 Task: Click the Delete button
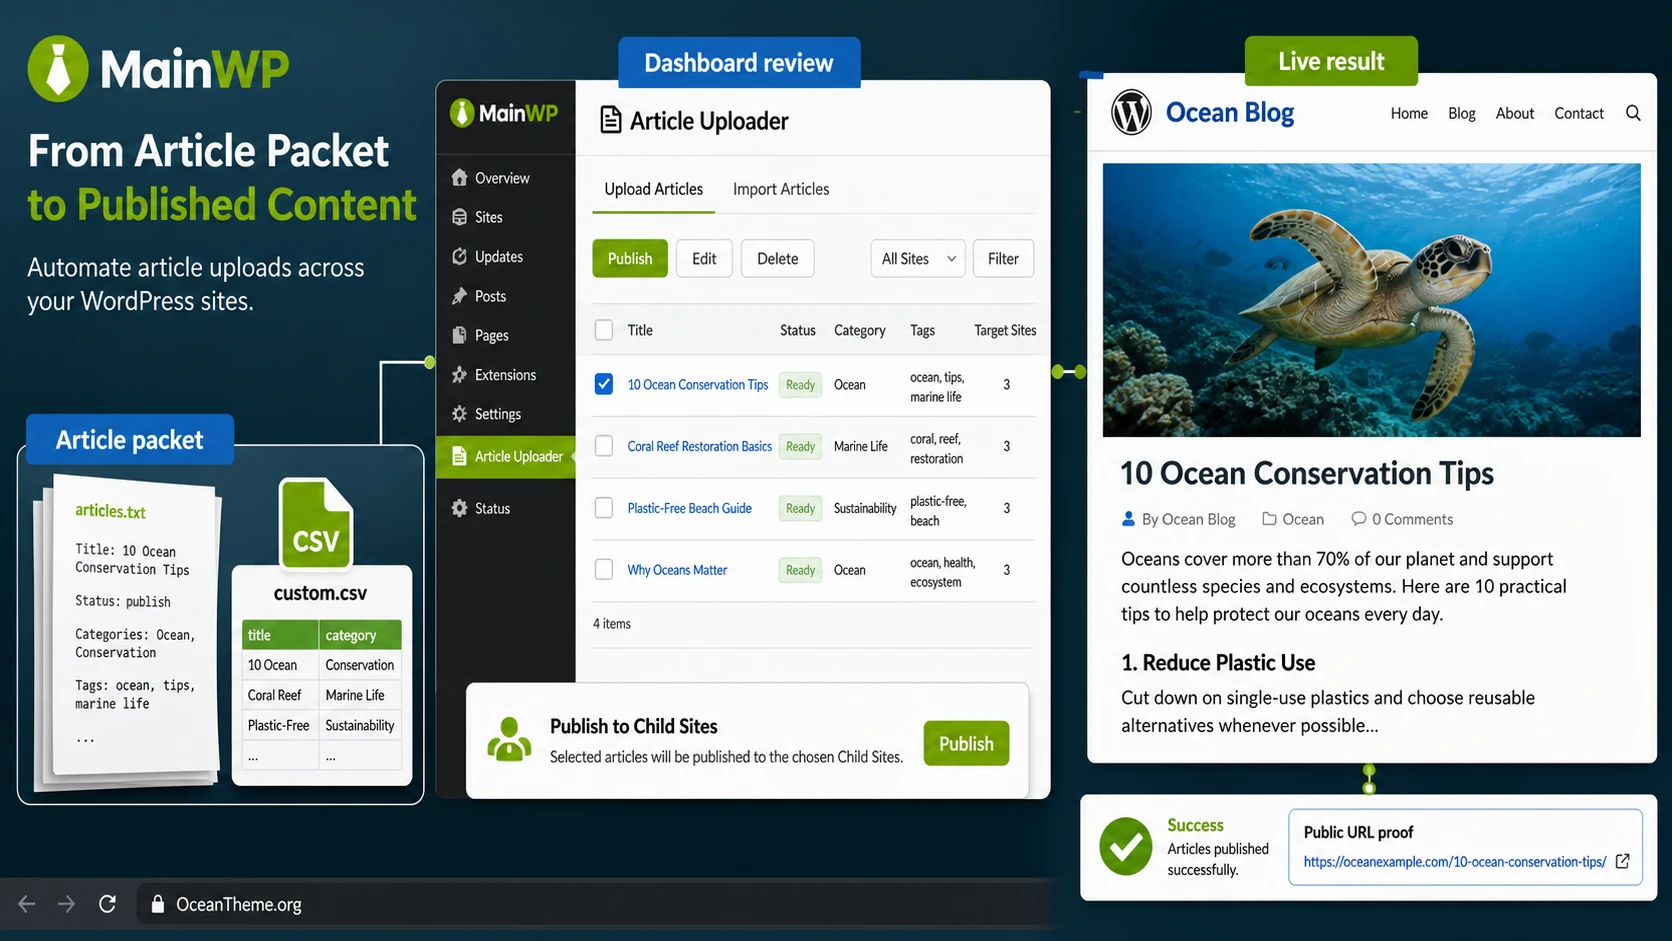click(x=777, y=259)
